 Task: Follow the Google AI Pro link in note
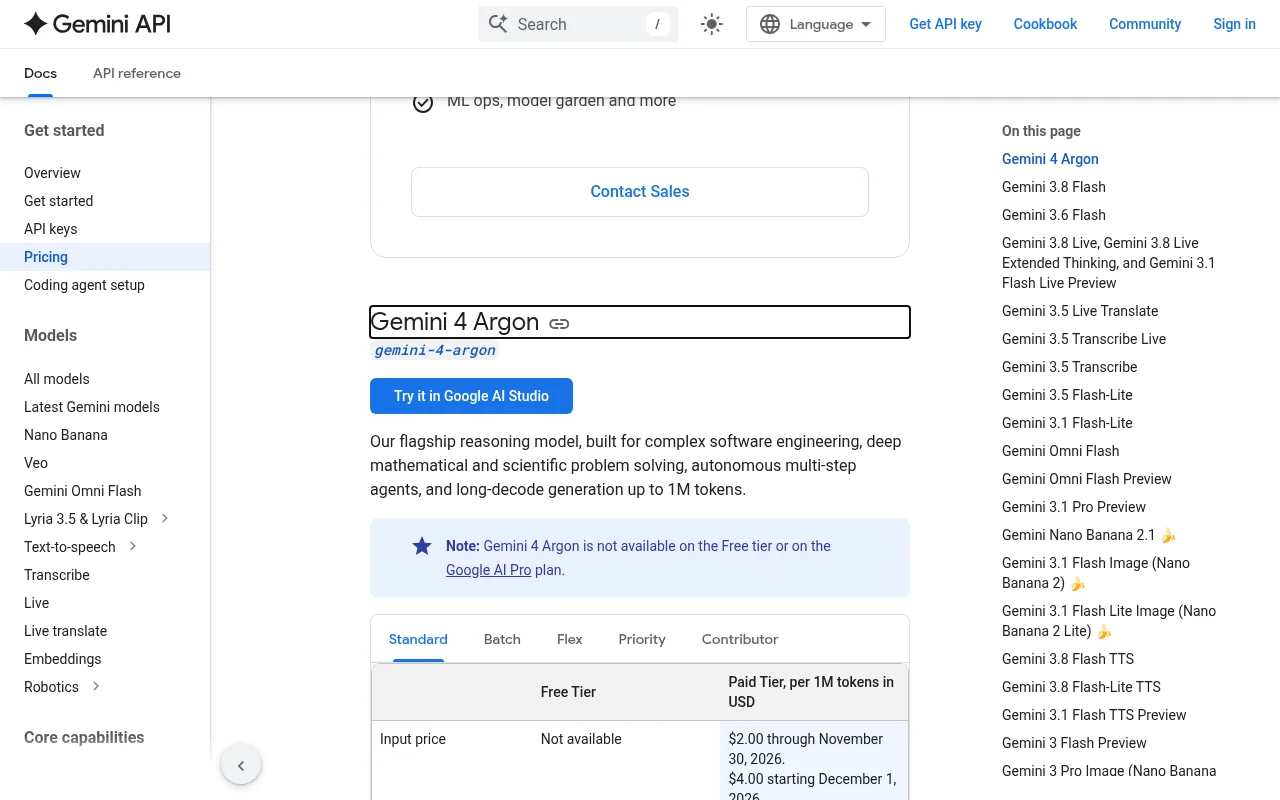point(488,570)
